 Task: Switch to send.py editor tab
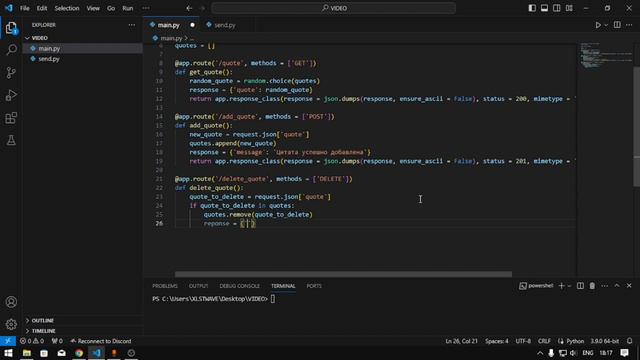click(224, 25)
